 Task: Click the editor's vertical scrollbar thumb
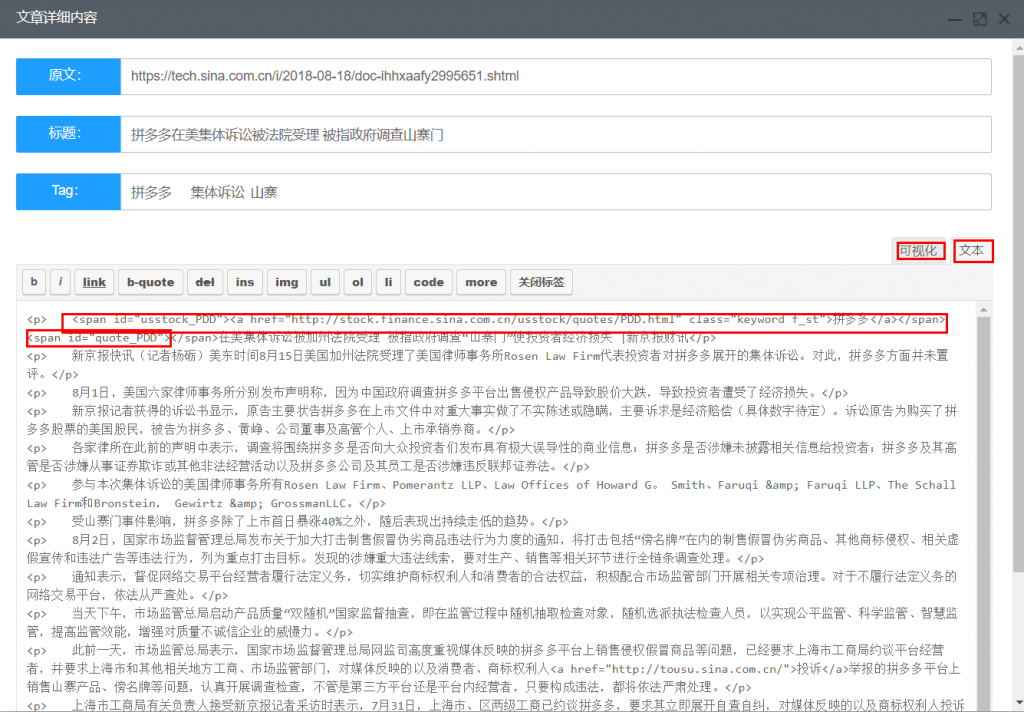click(984, 513)
